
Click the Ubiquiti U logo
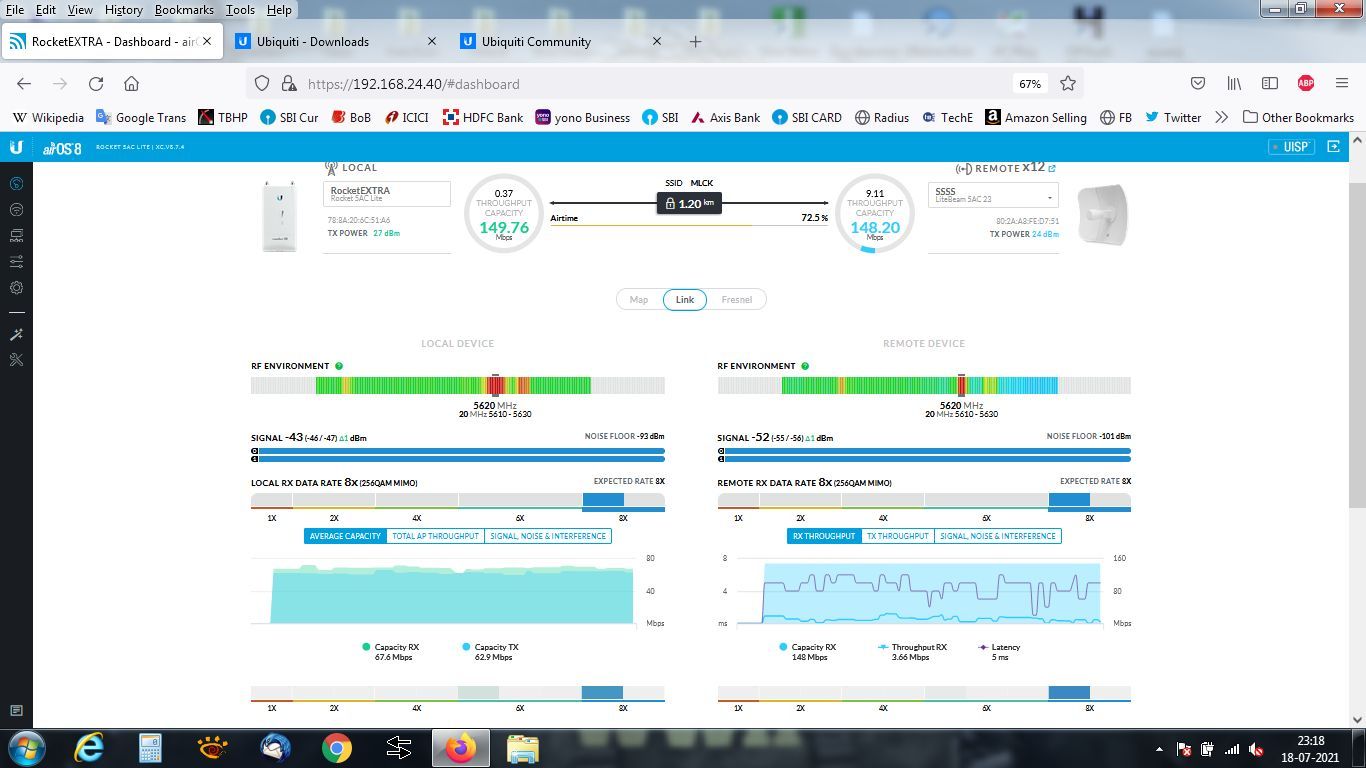click(16, 147)
